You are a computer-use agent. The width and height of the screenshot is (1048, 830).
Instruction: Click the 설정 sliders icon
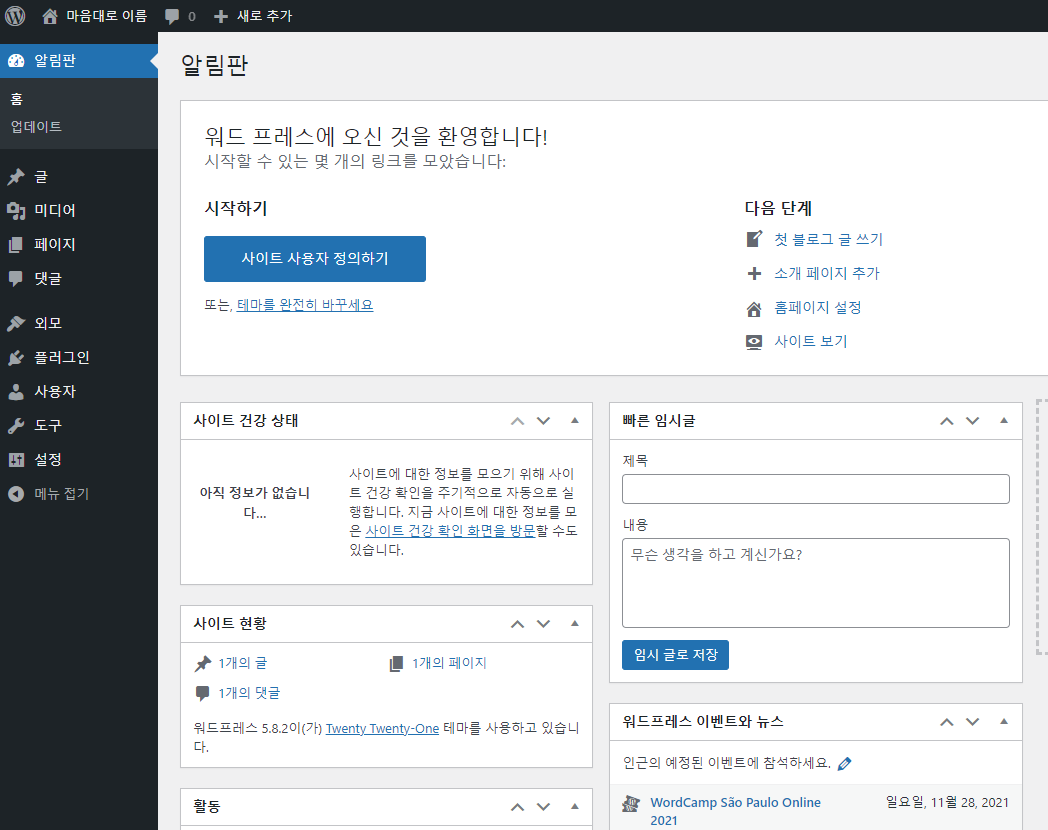[x=16, y=460]
